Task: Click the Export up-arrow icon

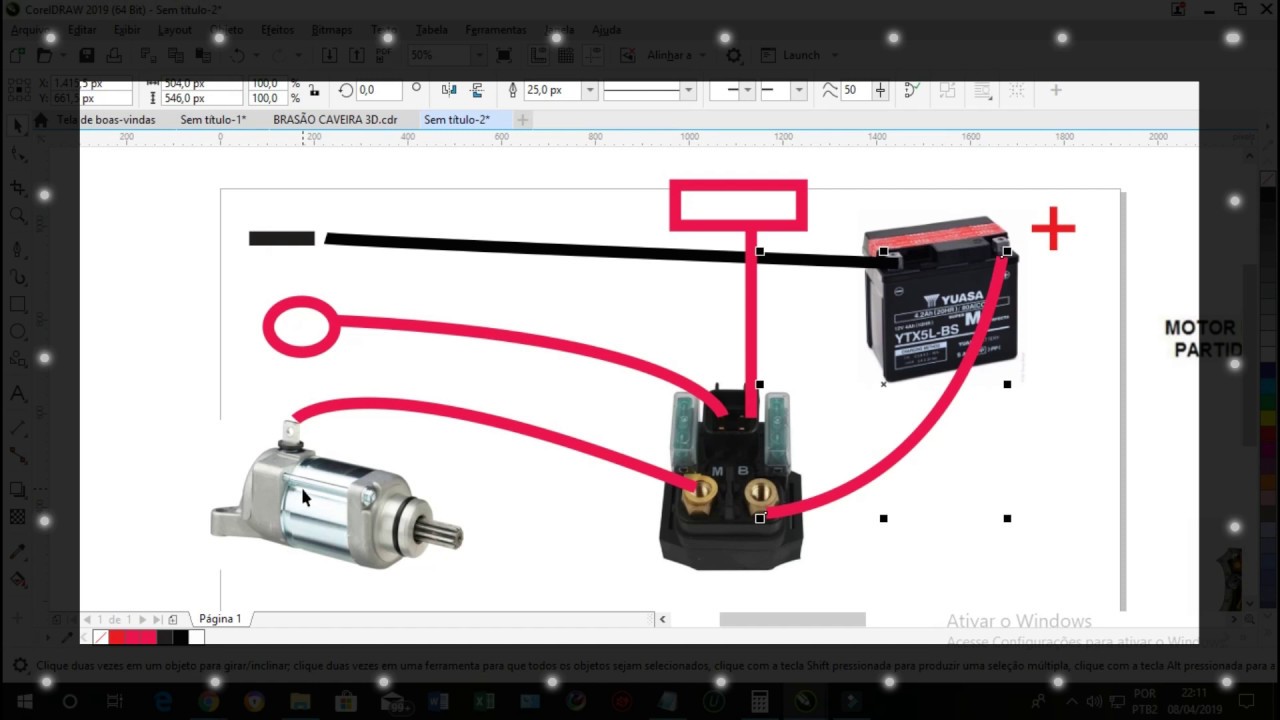Action: point(356,55)
